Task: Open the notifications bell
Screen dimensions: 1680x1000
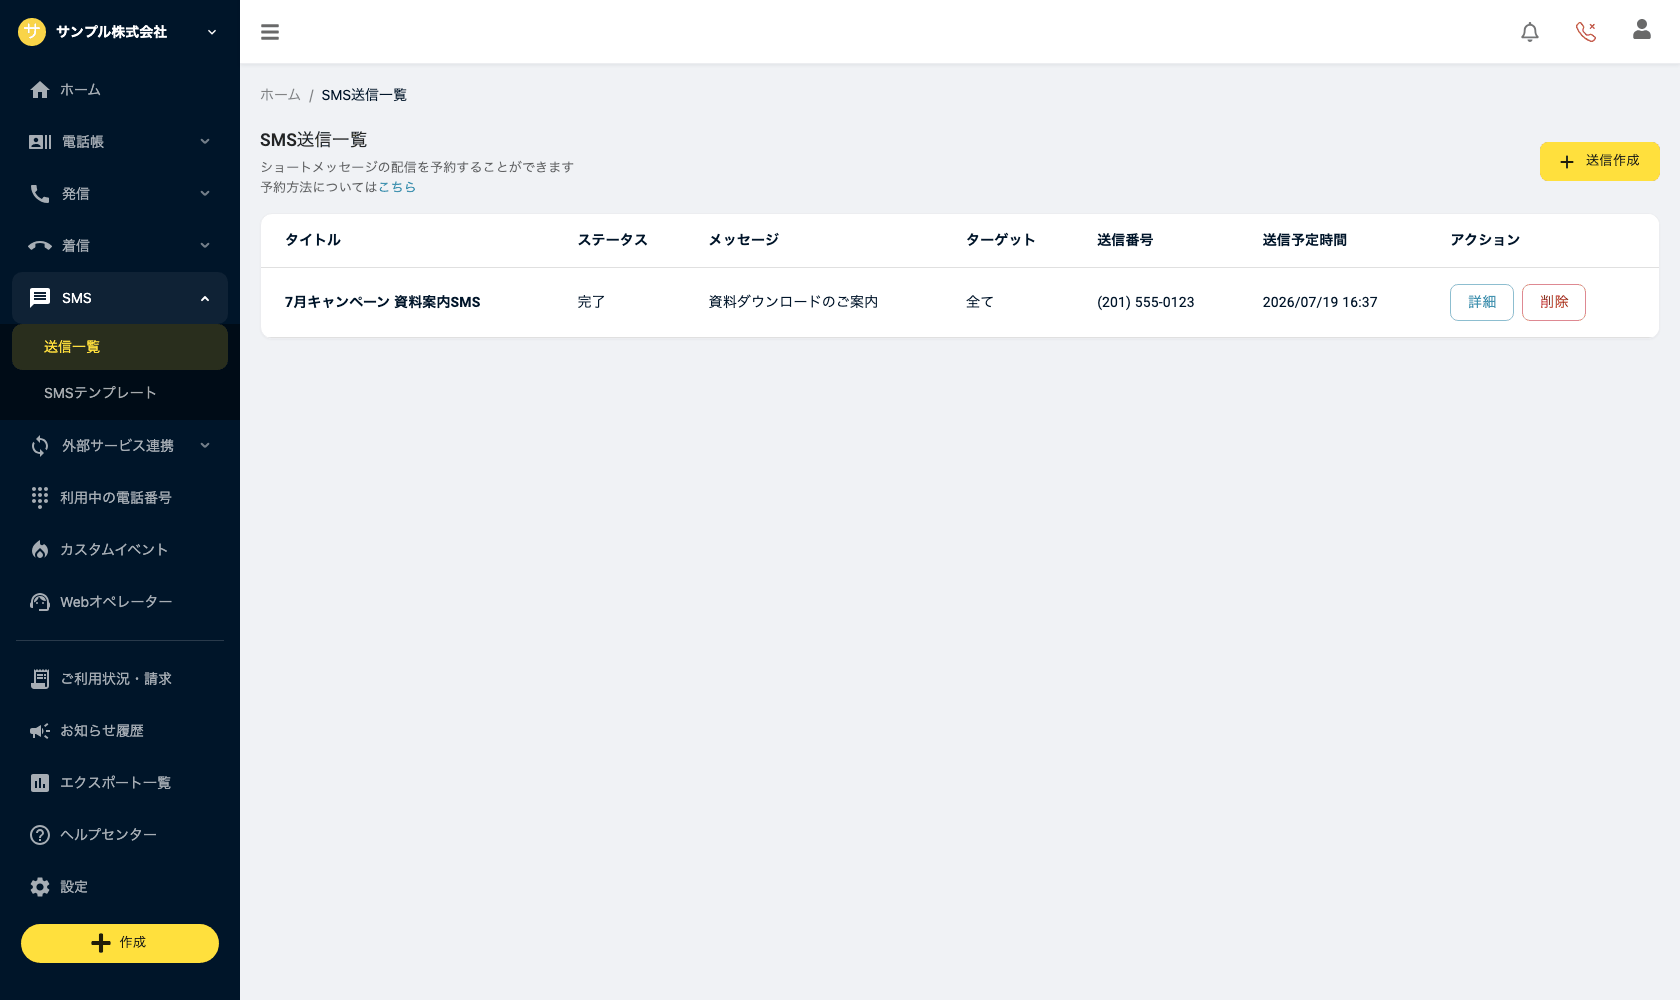Action: (1530, 32)
